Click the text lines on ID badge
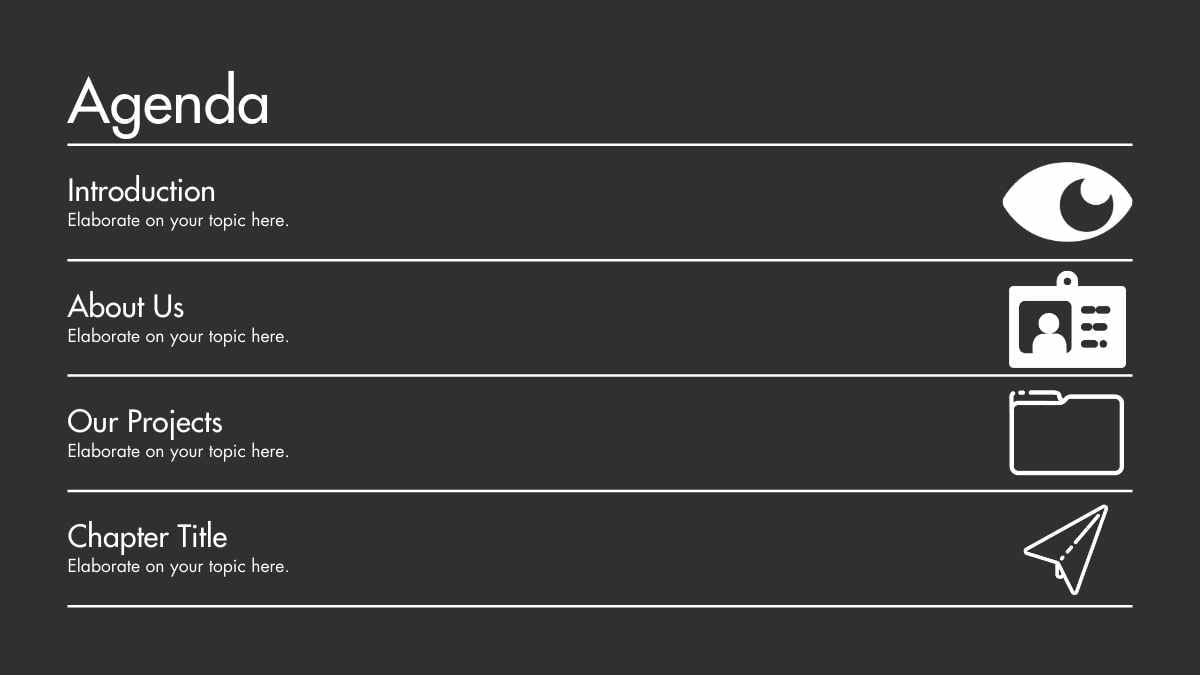The height and width of the screenshot is (675, 1200). pos(1095,327)
